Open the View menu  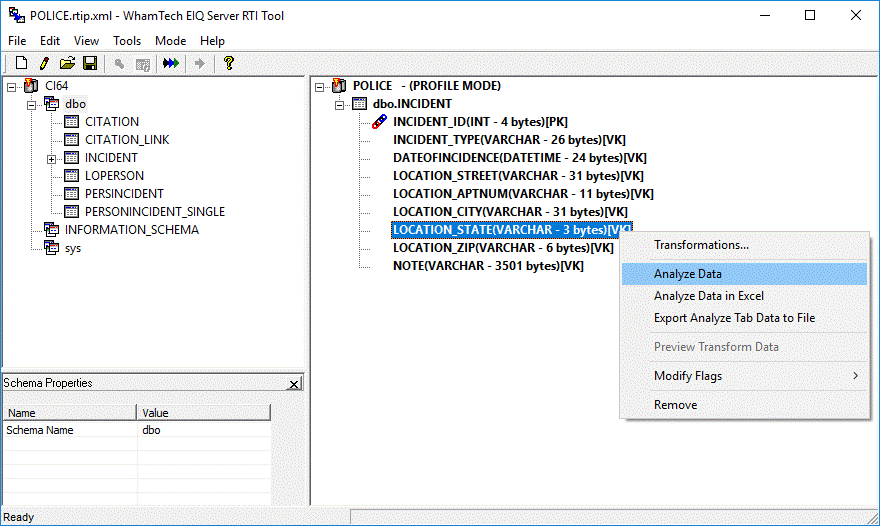86,41
